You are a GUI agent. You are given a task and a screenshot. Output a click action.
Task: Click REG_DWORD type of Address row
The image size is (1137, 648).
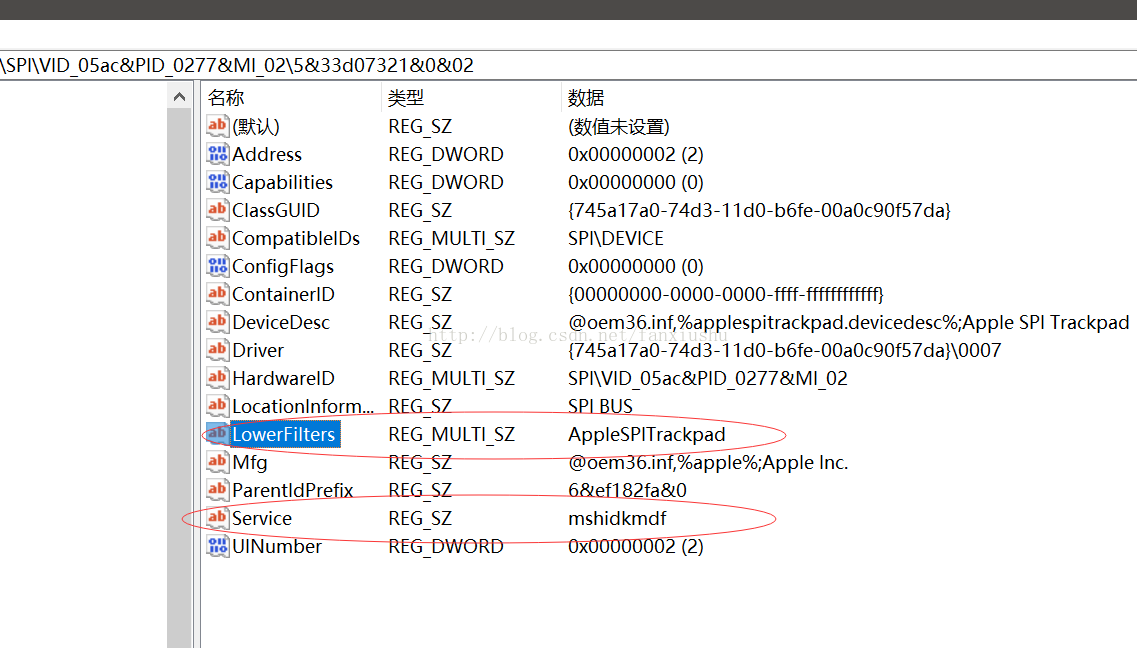pos(445,154)
